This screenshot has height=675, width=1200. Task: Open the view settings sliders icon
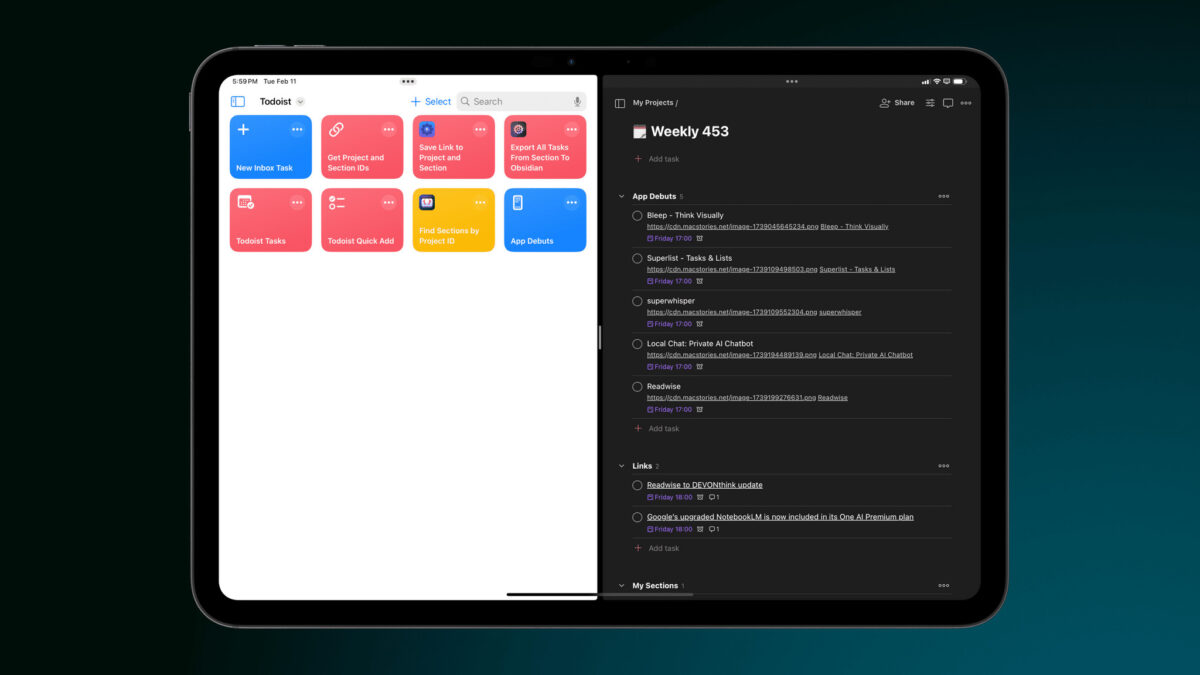930,103
